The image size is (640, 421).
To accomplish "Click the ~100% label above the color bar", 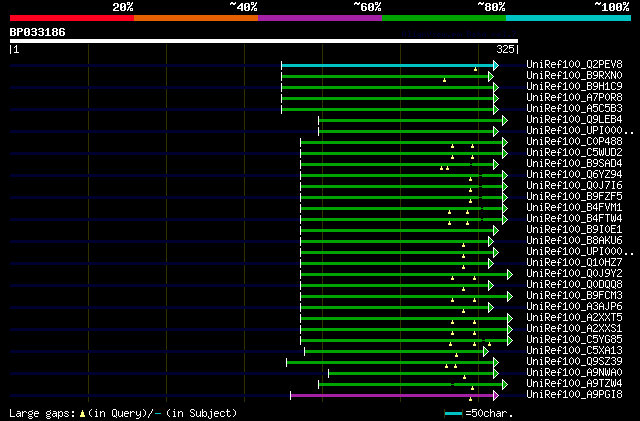I will [612, 7].
